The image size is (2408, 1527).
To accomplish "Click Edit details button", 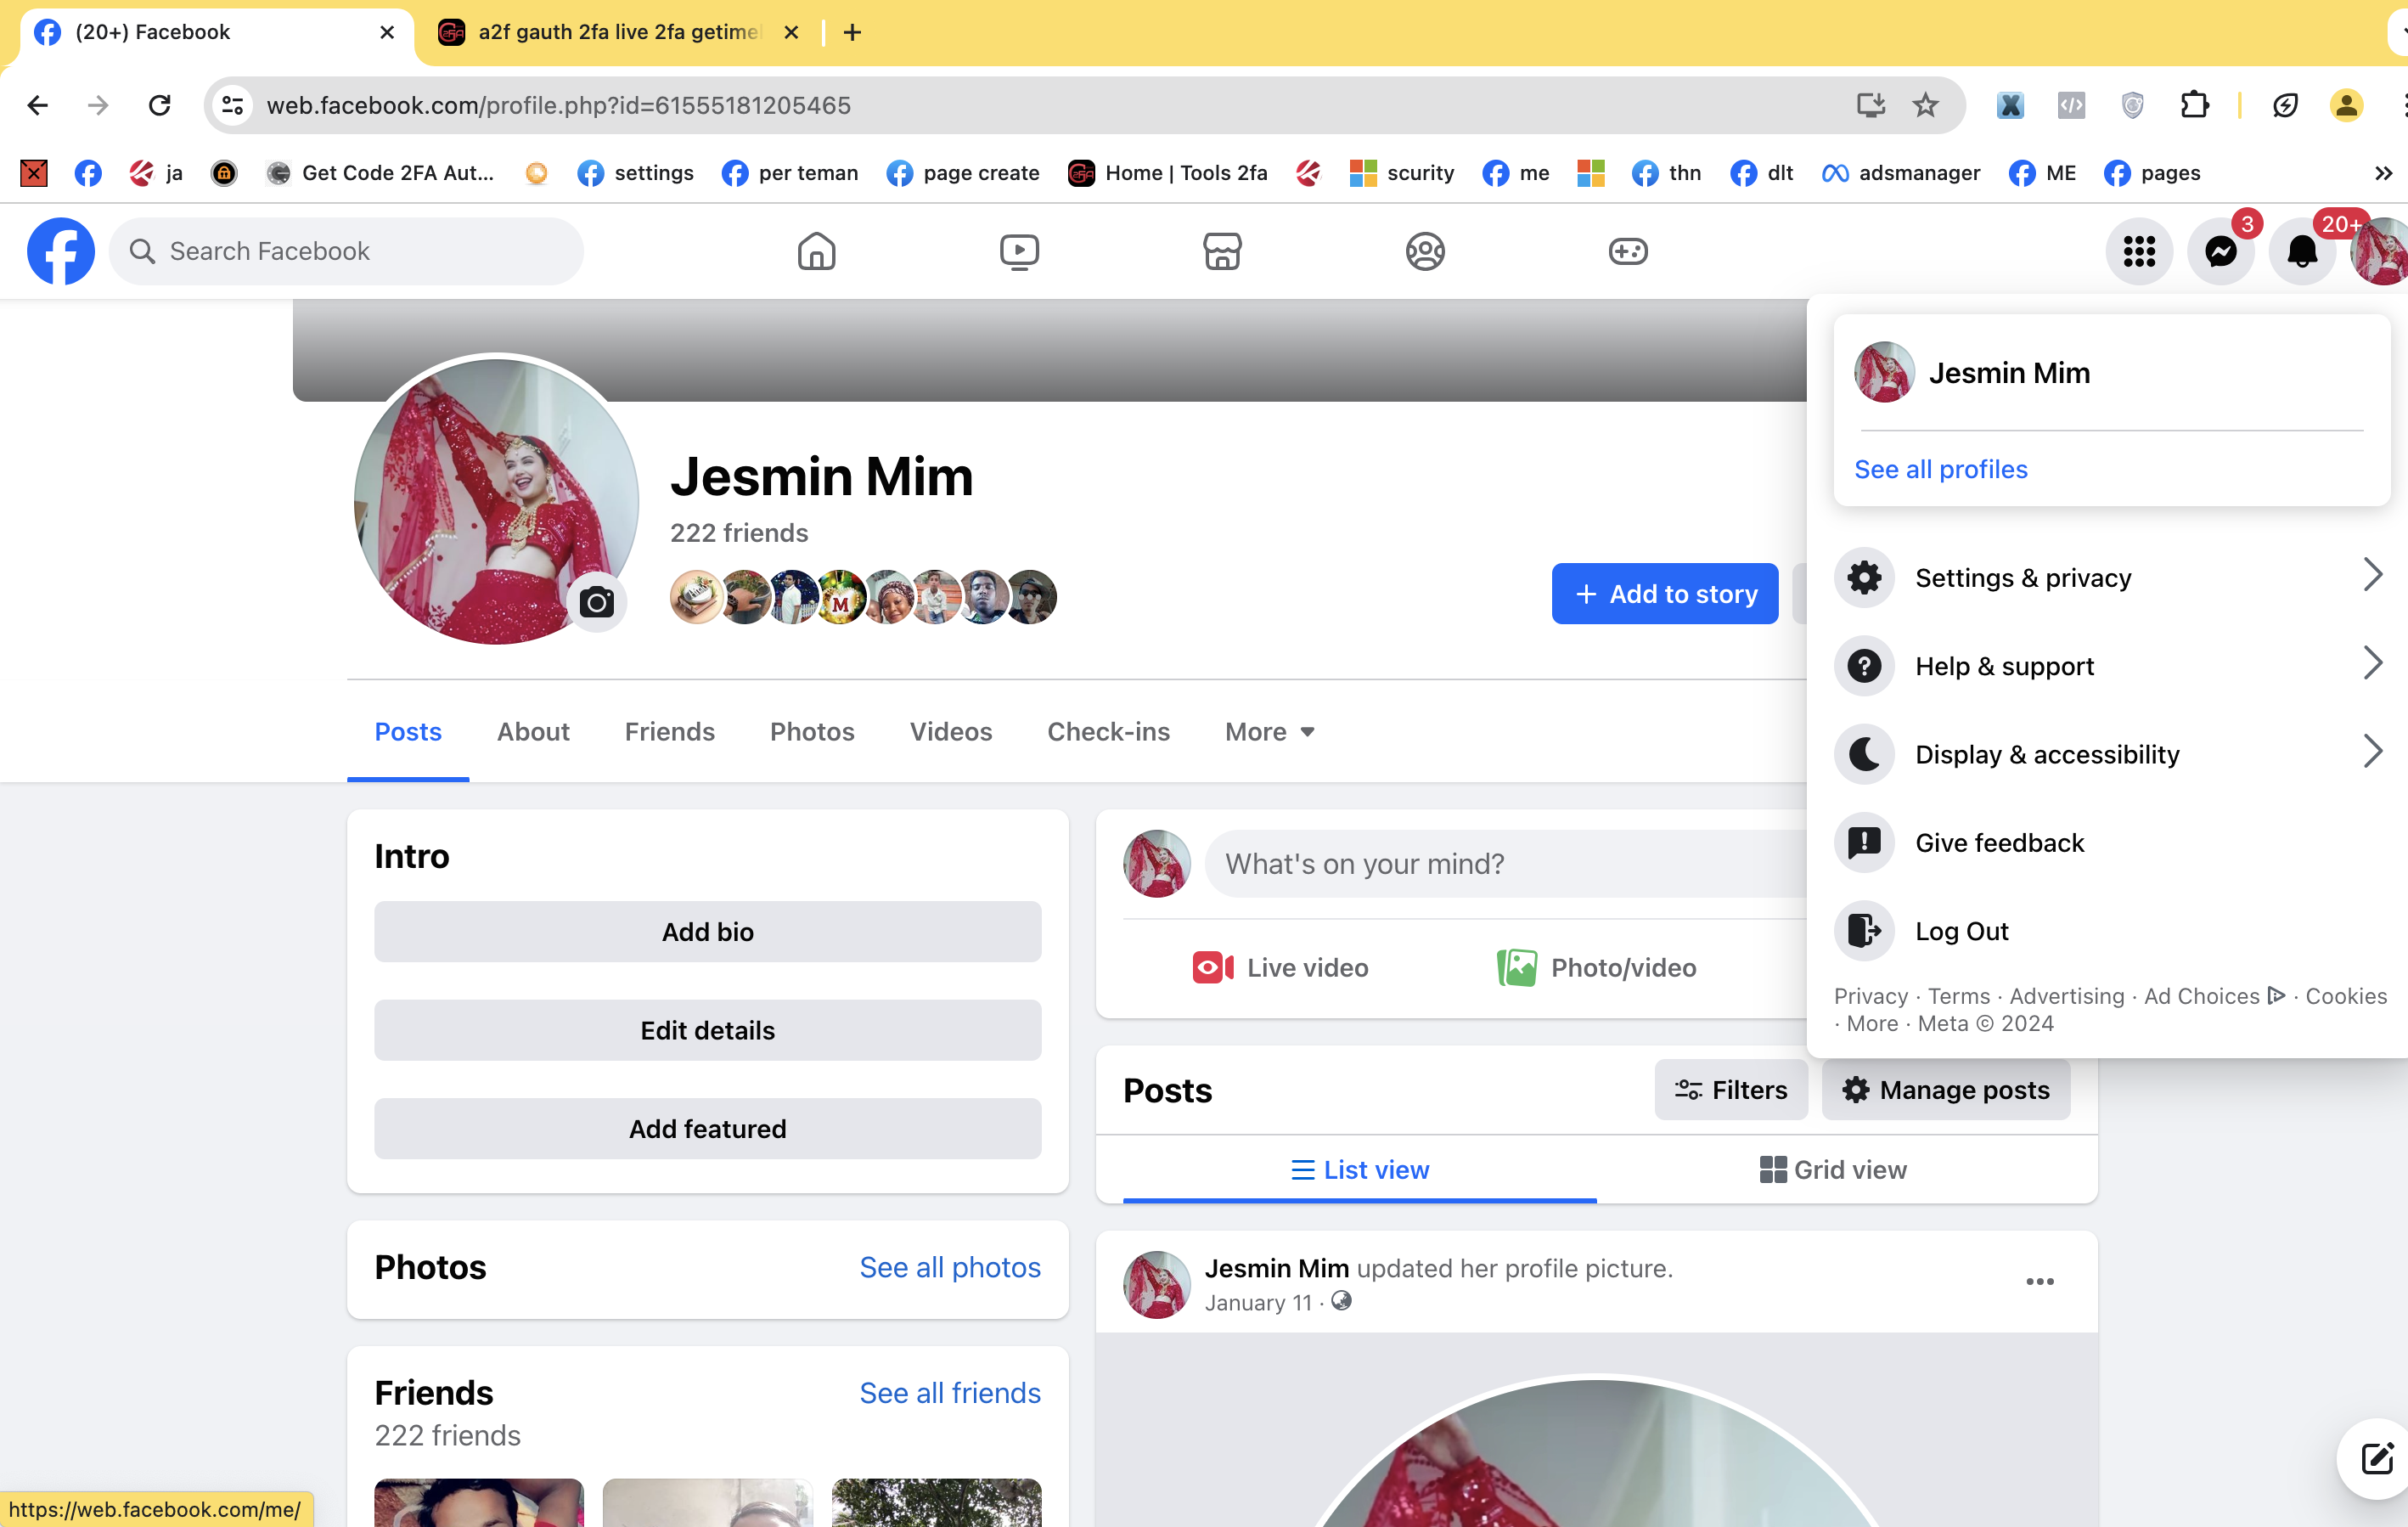I will pos(707,1030).
